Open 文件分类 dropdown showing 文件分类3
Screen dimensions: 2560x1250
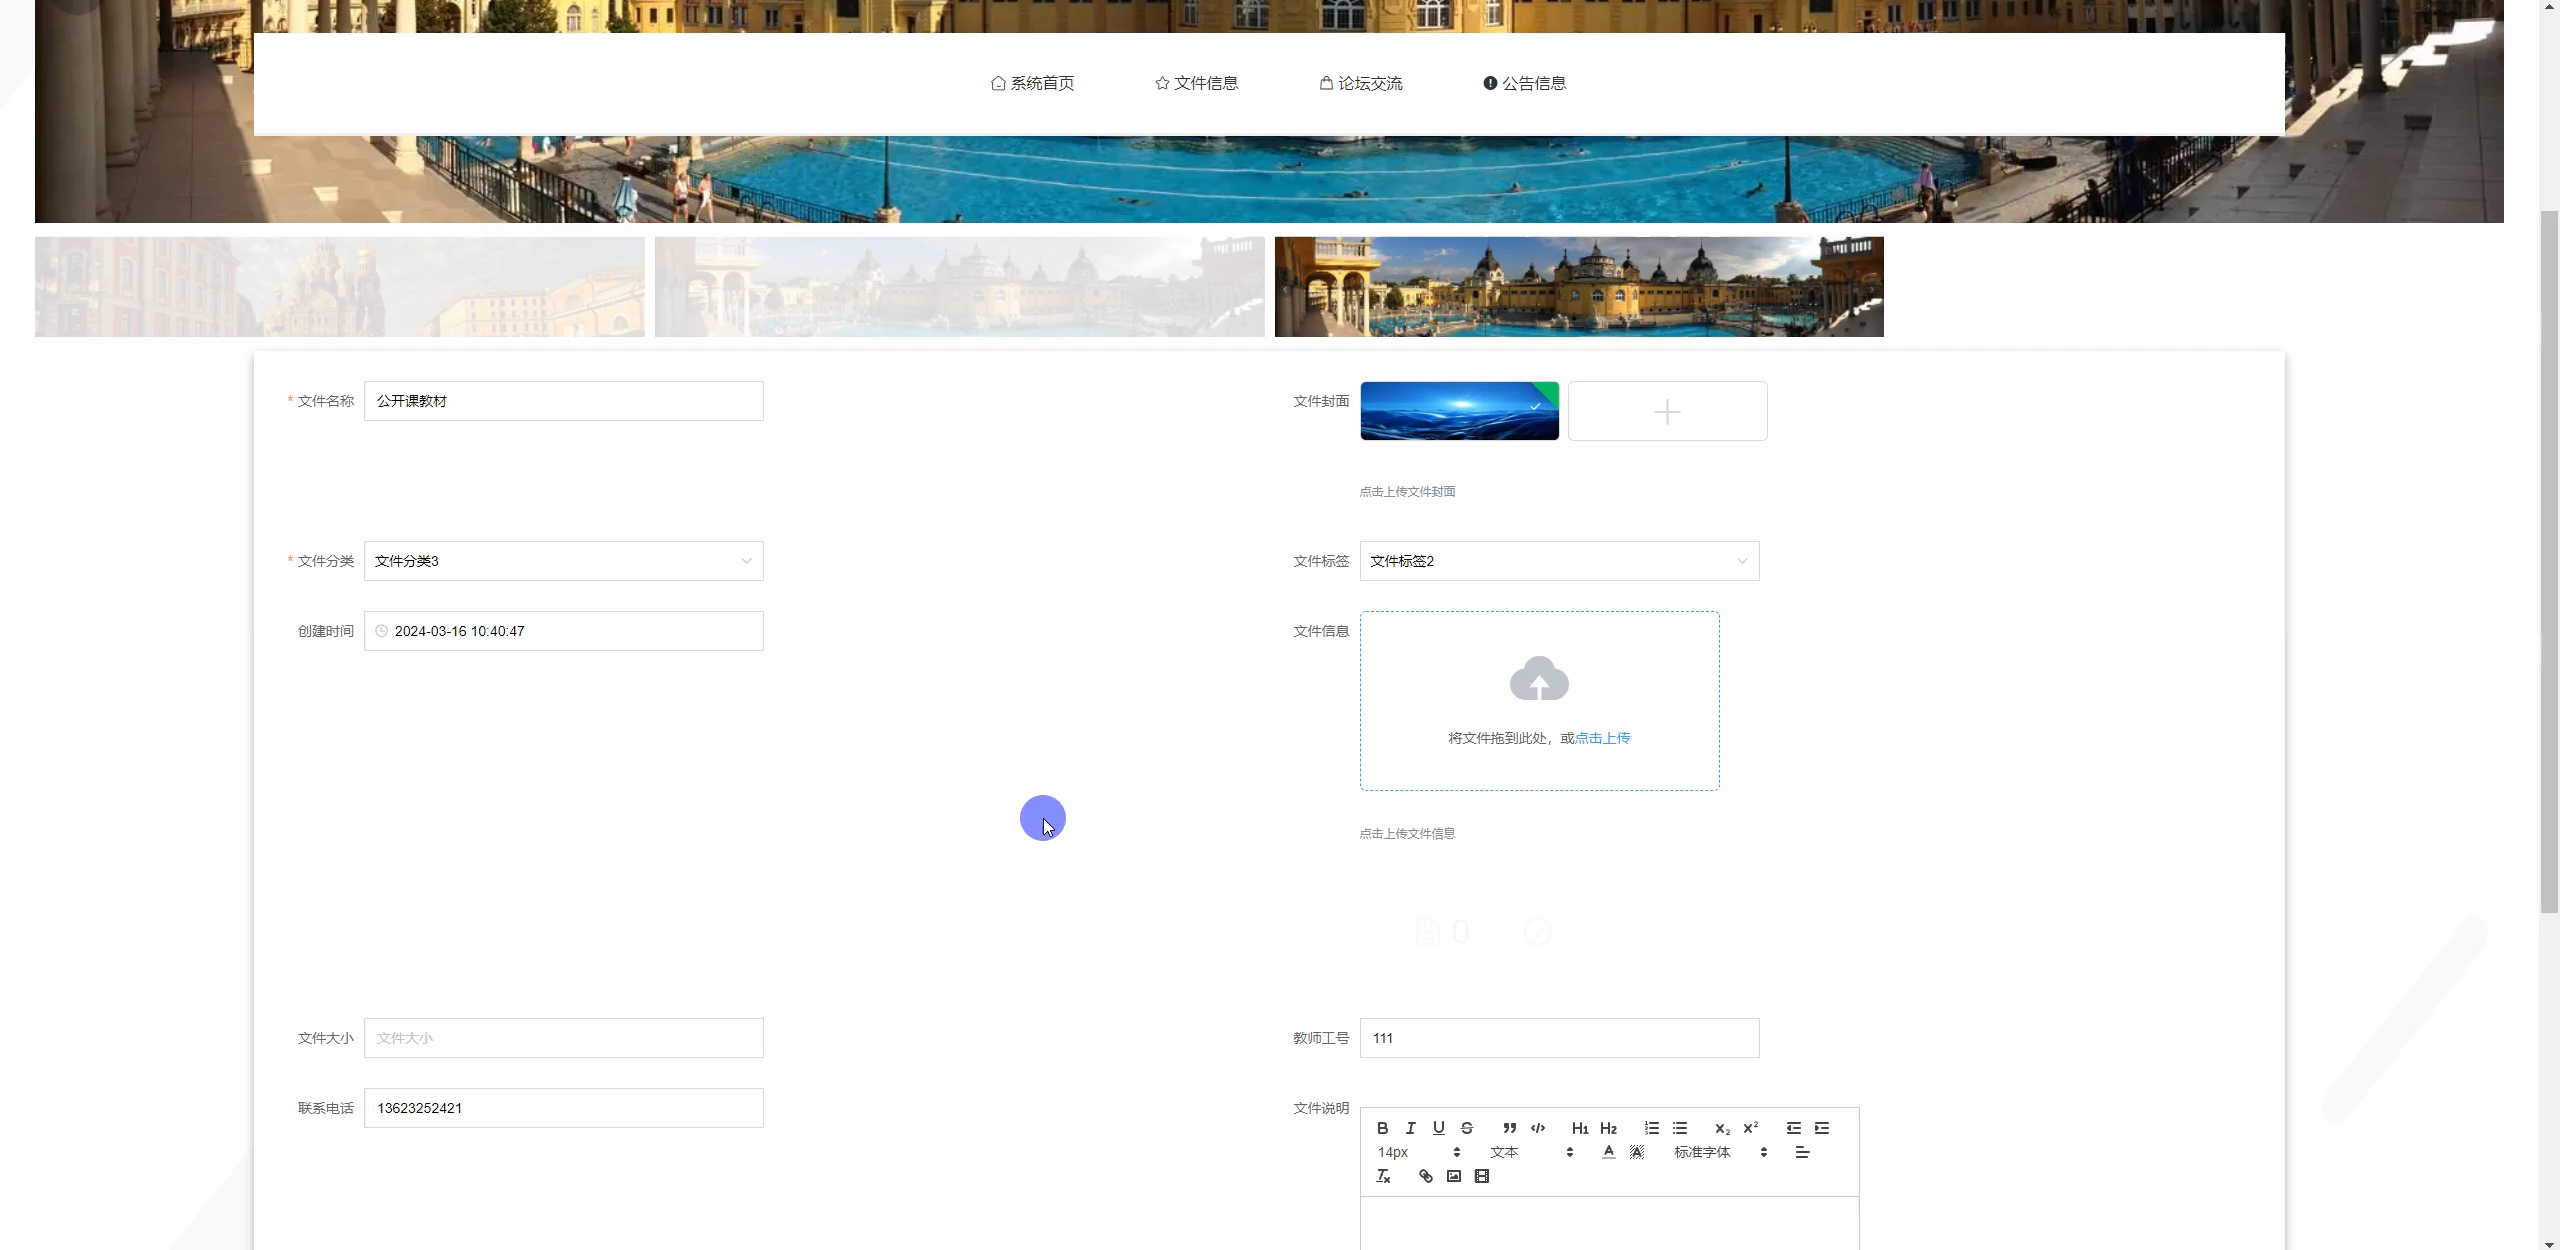coord(563,561)
